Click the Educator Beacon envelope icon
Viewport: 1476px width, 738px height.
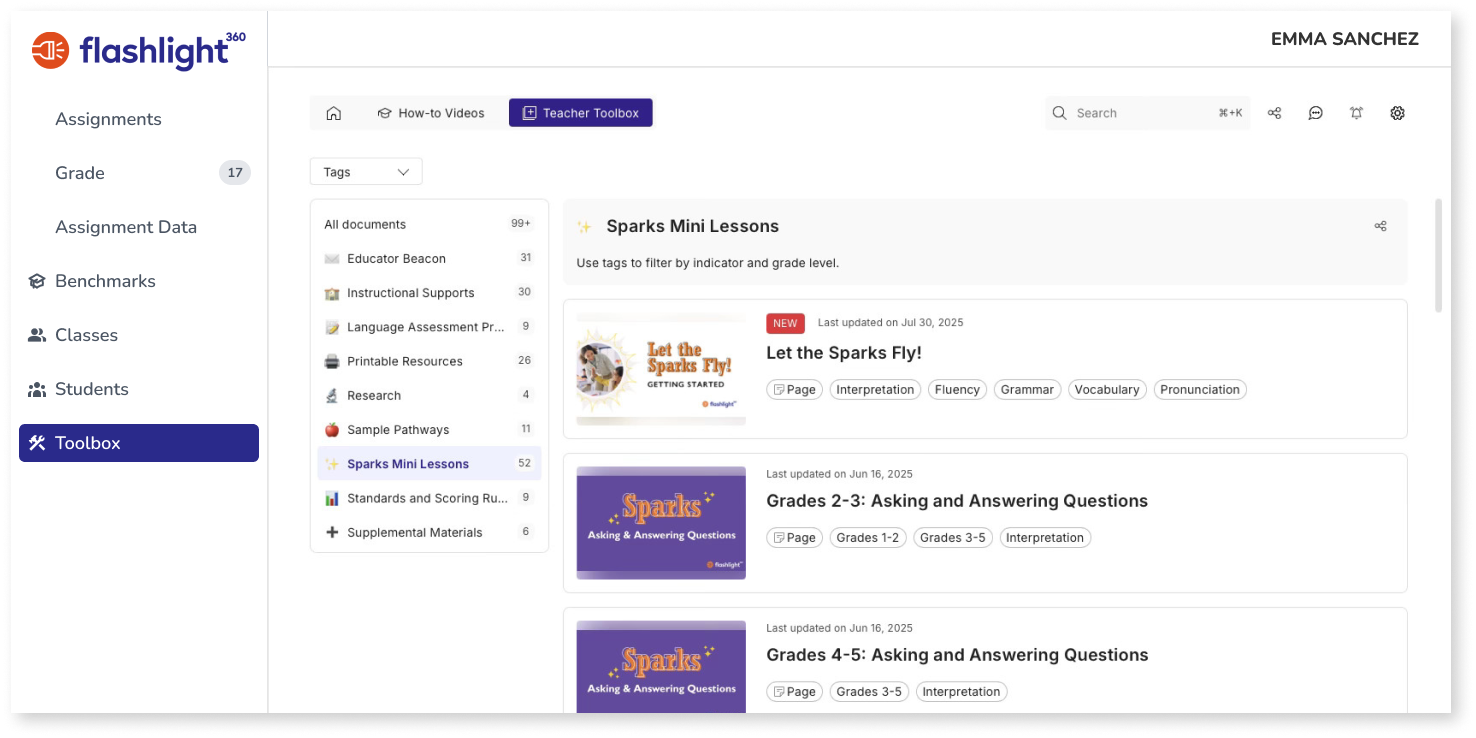(332, 259)
